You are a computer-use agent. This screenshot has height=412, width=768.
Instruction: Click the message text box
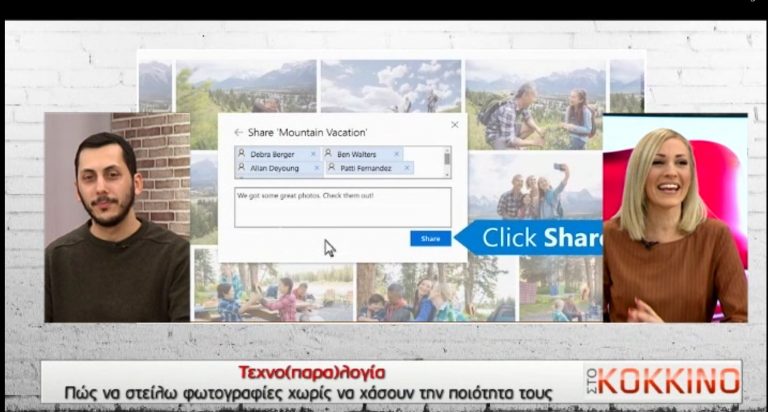(x=342, y=206)
